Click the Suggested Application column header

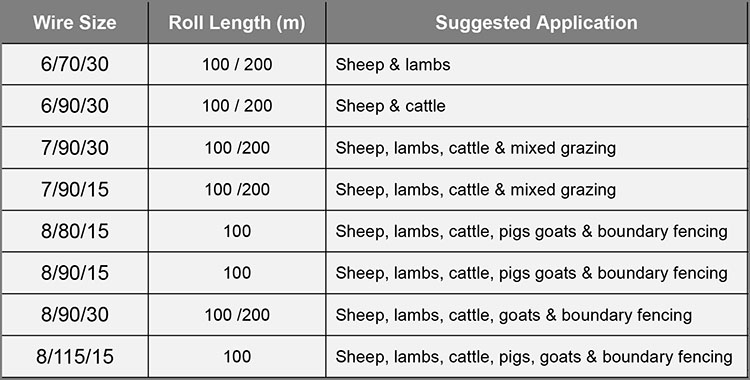[x=536, y=22]
